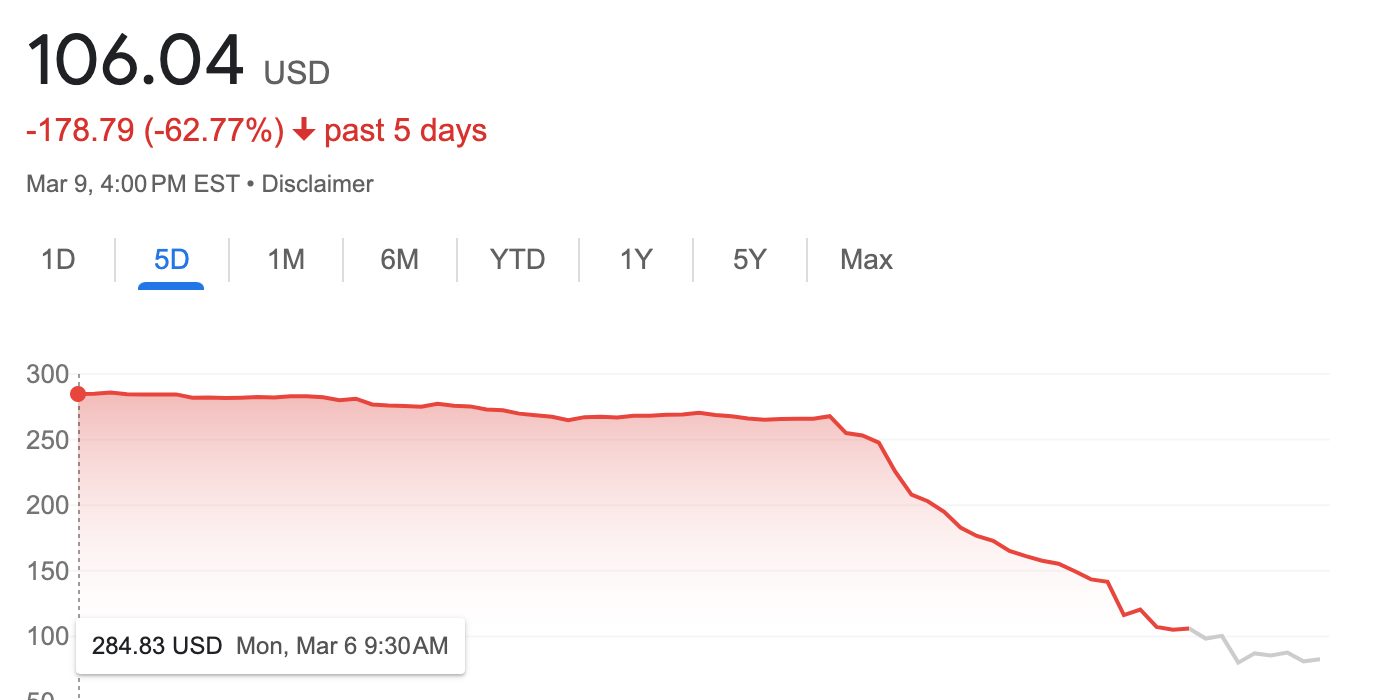The height and width of the screenshot is (700, 1400).
Task: Open the Disclaimer link
Action: pos(317,184)
